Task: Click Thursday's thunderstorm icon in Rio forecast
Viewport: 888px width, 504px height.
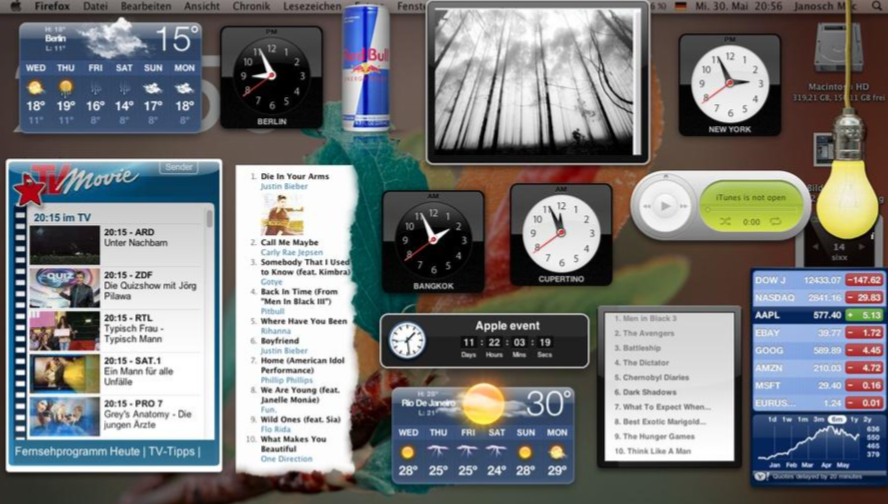Action: (x=437, y=451)
